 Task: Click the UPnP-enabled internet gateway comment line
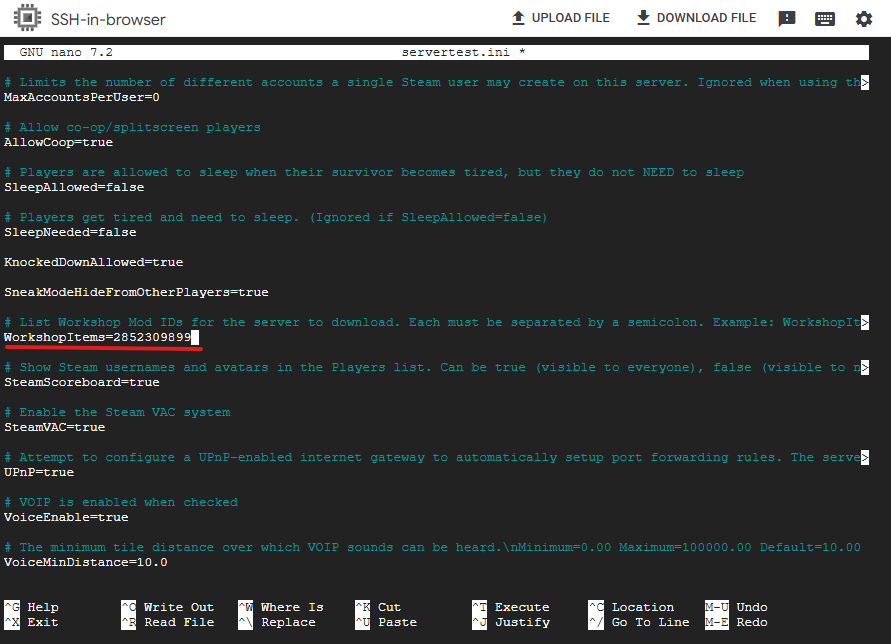[432, 457]
